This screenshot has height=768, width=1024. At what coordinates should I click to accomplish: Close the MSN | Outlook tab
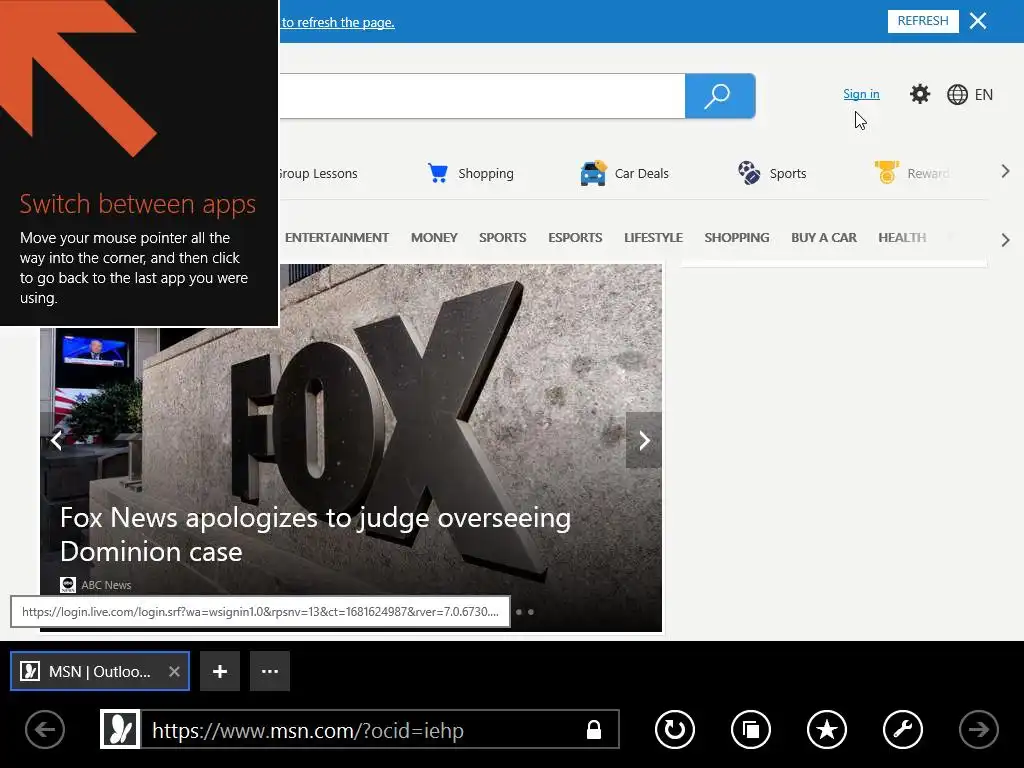[x=174, y=671]
